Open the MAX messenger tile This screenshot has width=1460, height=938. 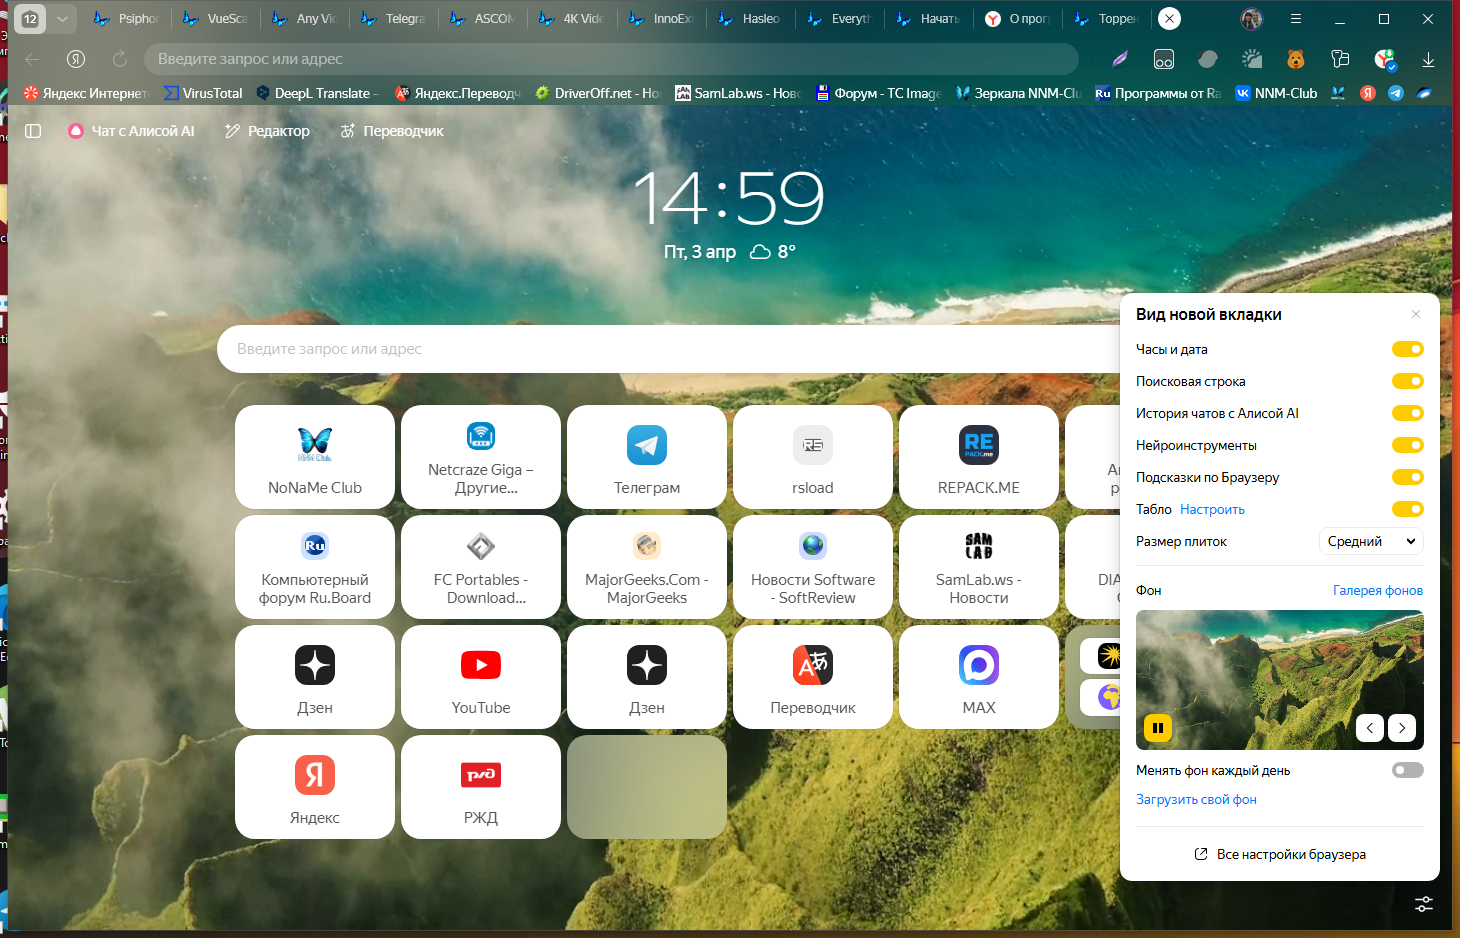pos(979,677)
